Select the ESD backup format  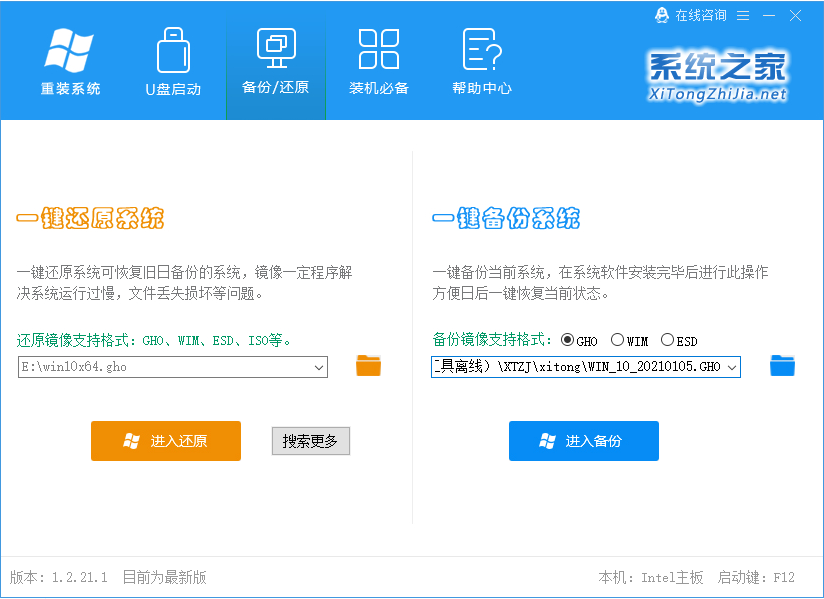pyautogui.click(x=666, y=340)
